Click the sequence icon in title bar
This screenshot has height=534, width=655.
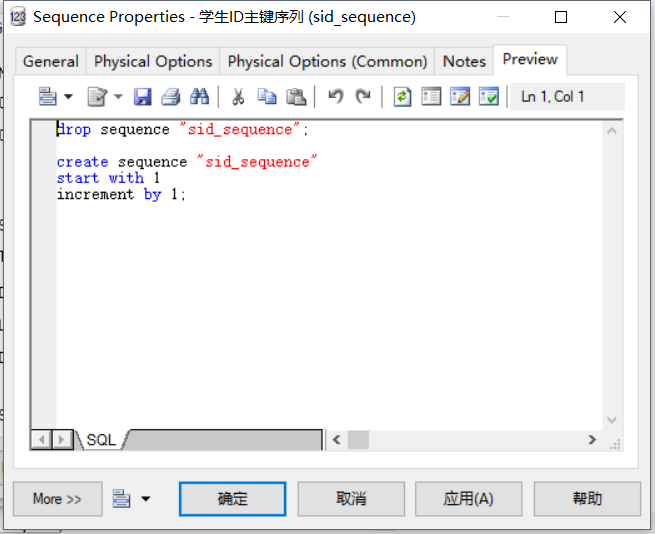(18, 17)
